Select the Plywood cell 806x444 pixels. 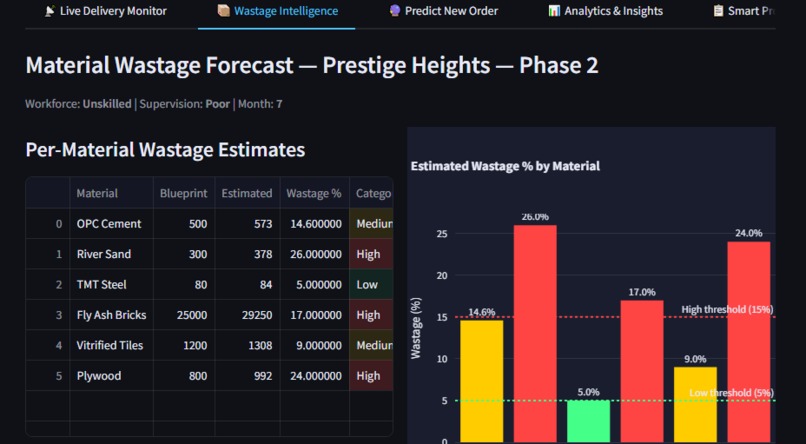(112, 375)
